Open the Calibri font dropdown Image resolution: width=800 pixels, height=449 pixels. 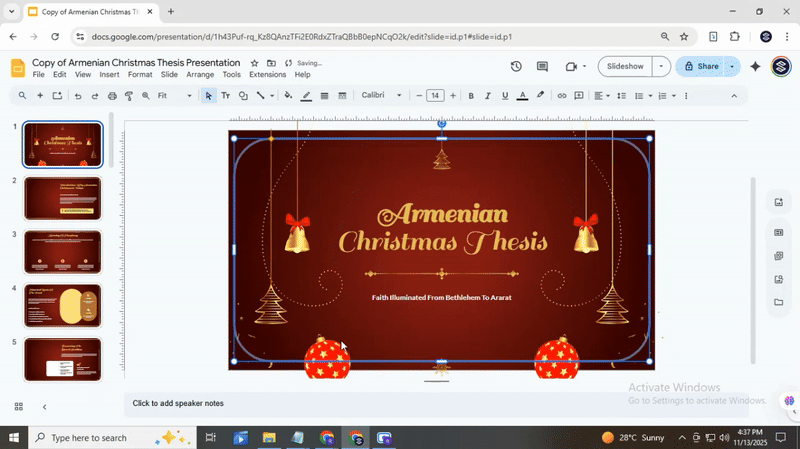coord(382,96)
